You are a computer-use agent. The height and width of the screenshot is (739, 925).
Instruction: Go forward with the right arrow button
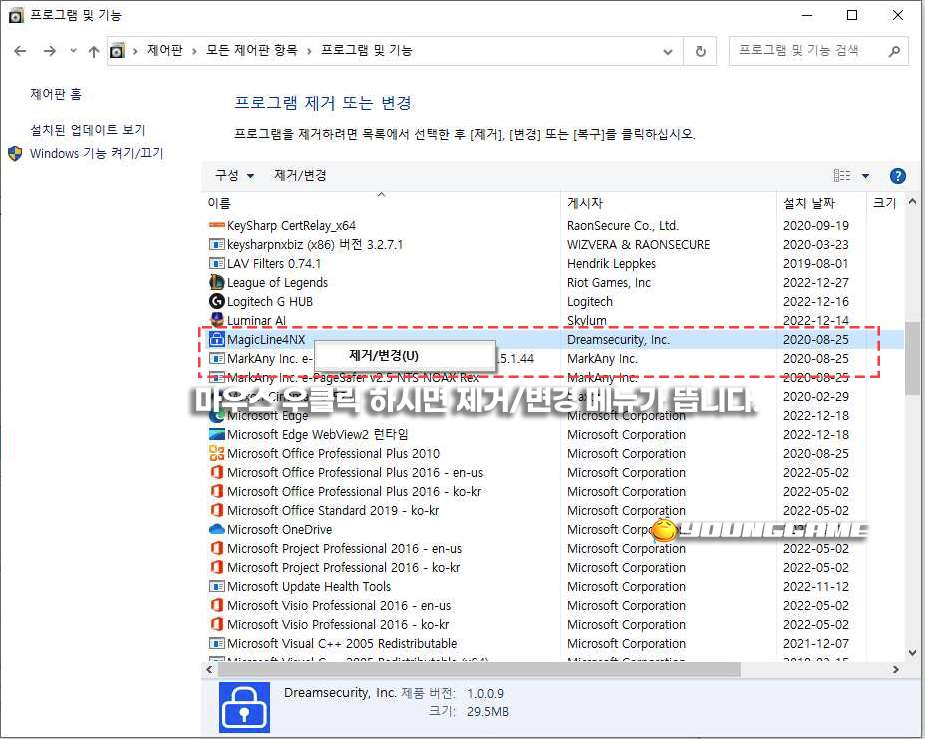(x=50, y=51)
